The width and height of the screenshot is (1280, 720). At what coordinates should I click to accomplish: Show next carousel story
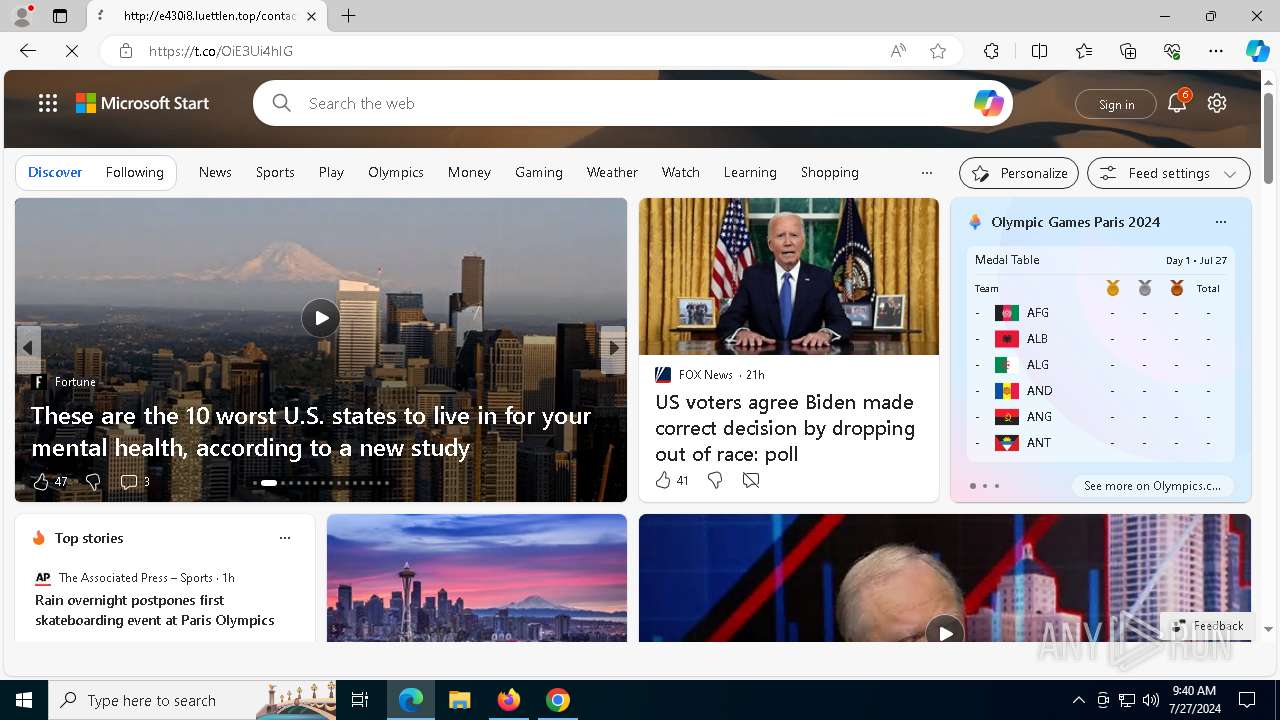point(613,349)
